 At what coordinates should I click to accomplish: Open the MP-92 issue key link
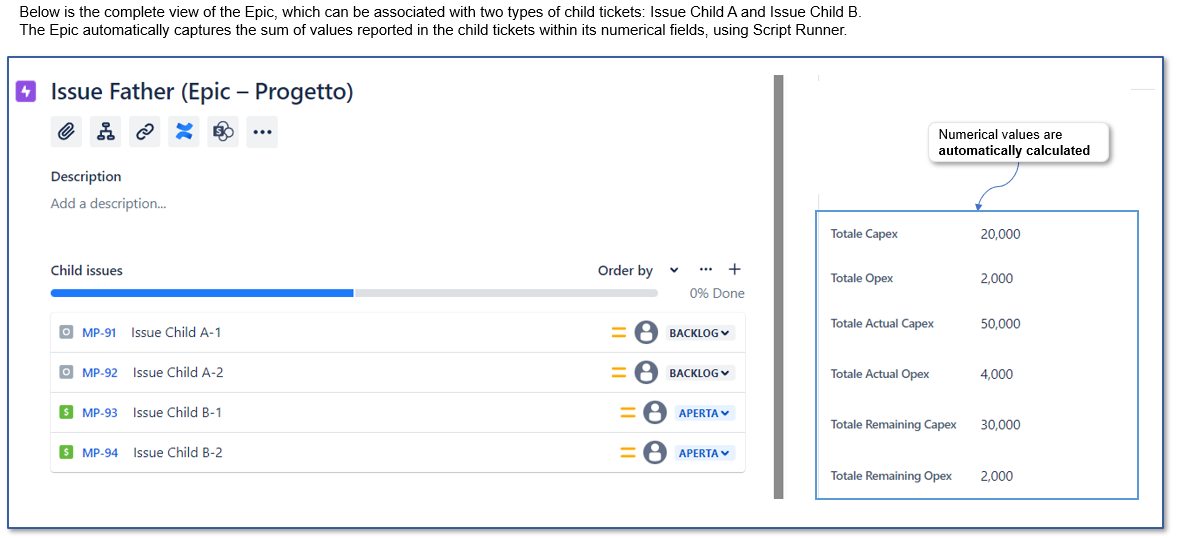100,372
